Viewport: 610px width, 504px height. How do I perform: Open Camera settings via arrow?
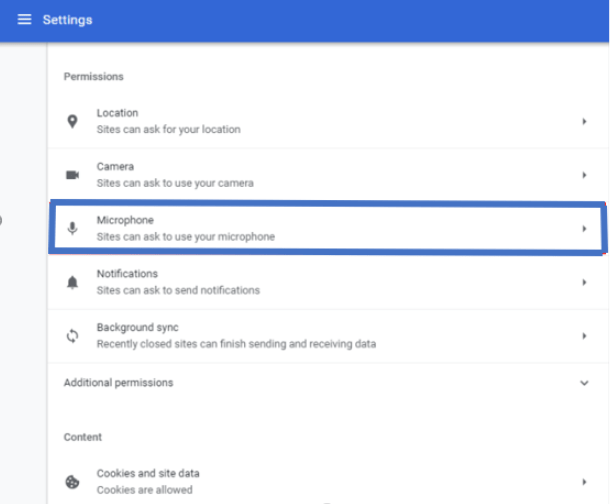point(584,175)
